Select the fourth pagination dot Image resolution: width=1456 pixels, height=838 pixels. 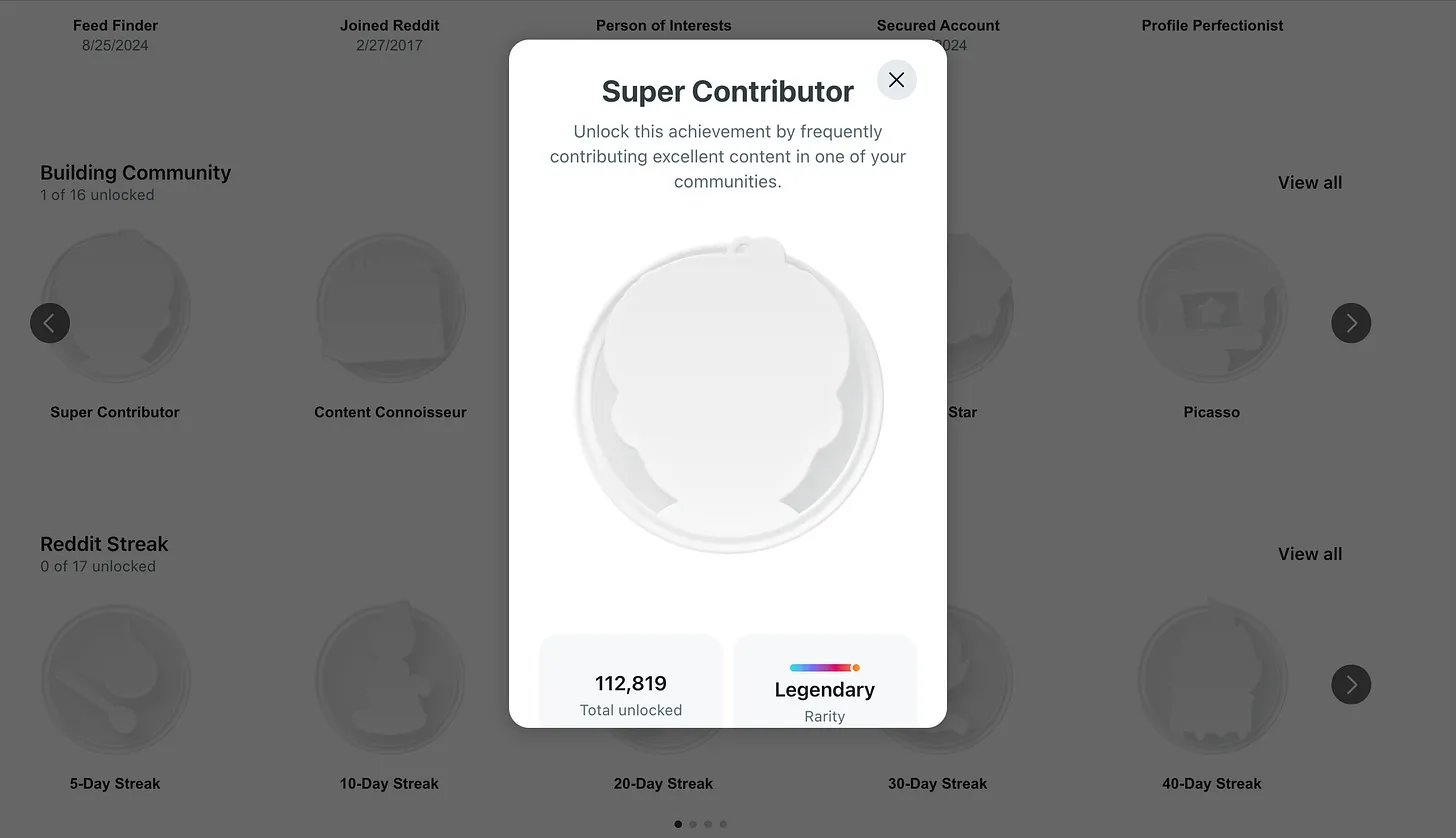[723, 825]
